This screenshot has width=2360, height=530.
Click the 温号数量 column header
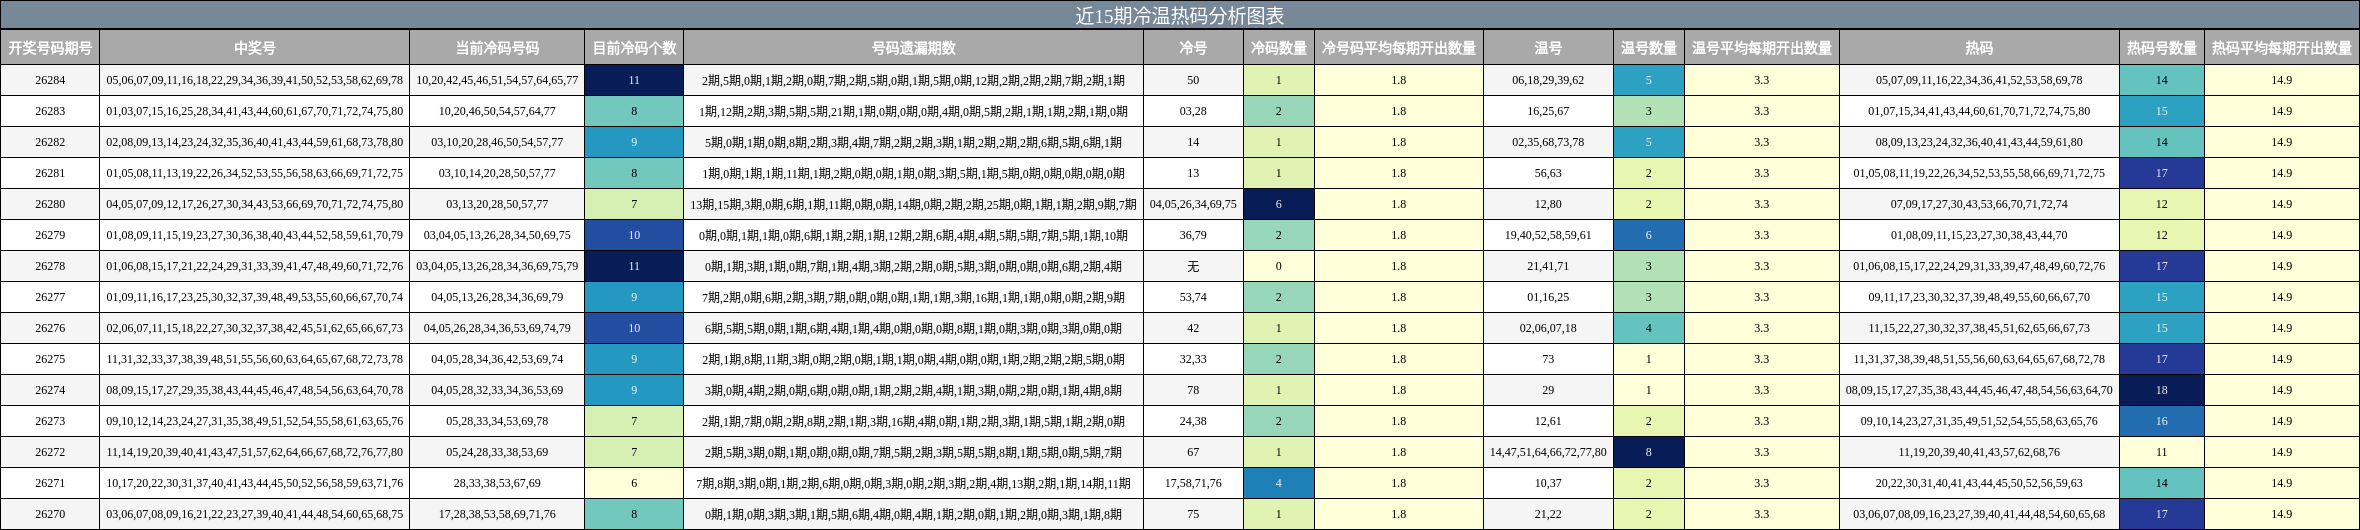click(x=1648, y=48)
